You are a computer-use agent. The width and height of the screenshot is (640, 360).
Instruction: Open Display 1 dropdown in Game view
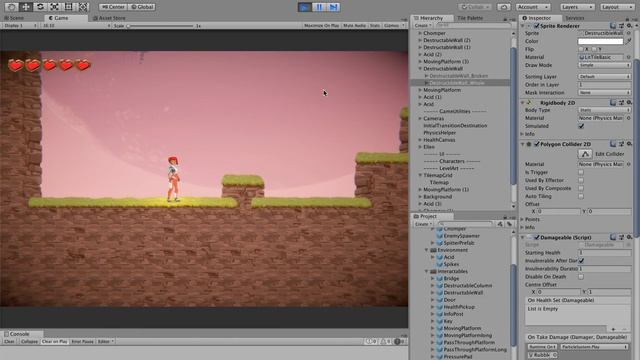[20, 25]
